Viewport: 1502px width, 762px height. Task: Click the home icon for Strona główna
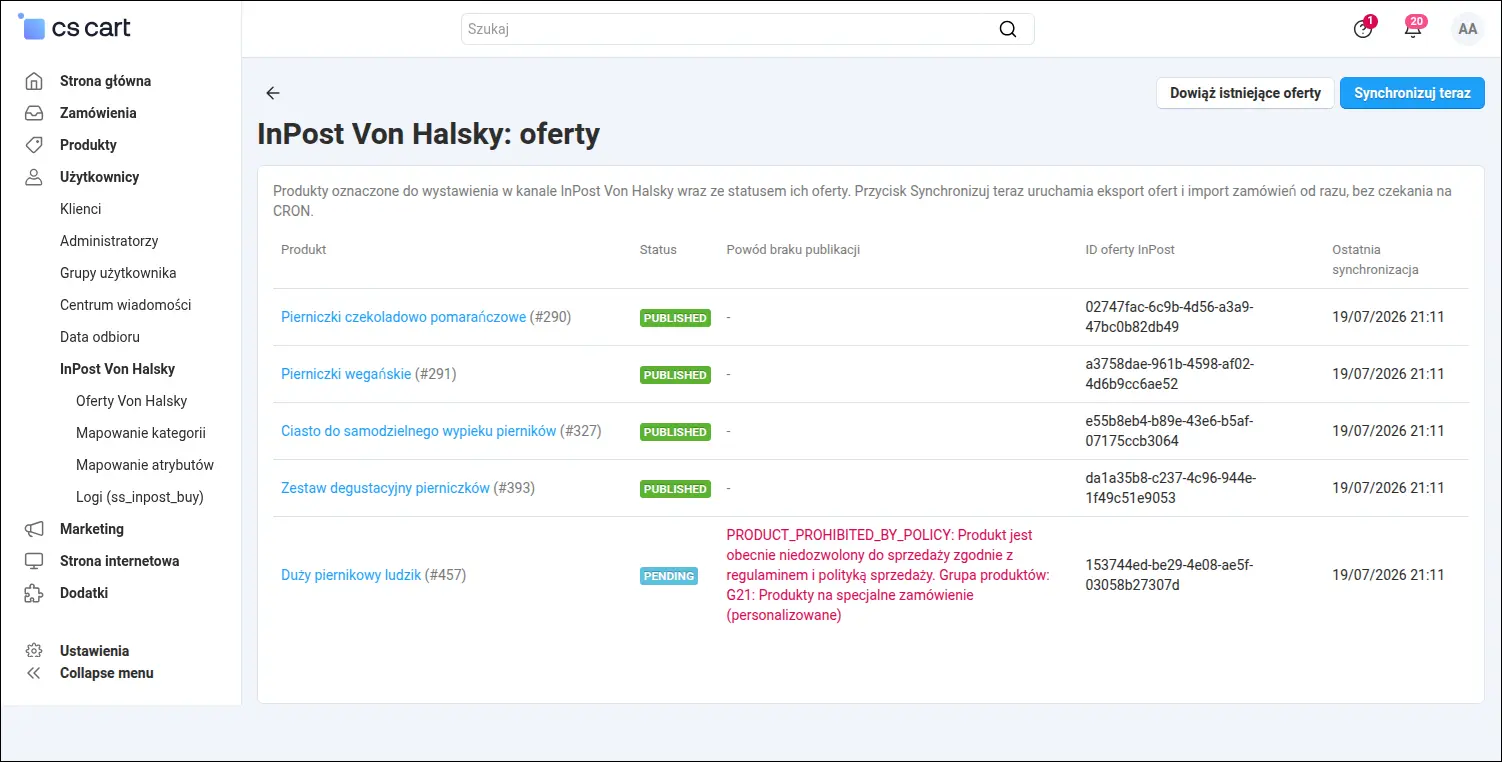pos(34,81)
